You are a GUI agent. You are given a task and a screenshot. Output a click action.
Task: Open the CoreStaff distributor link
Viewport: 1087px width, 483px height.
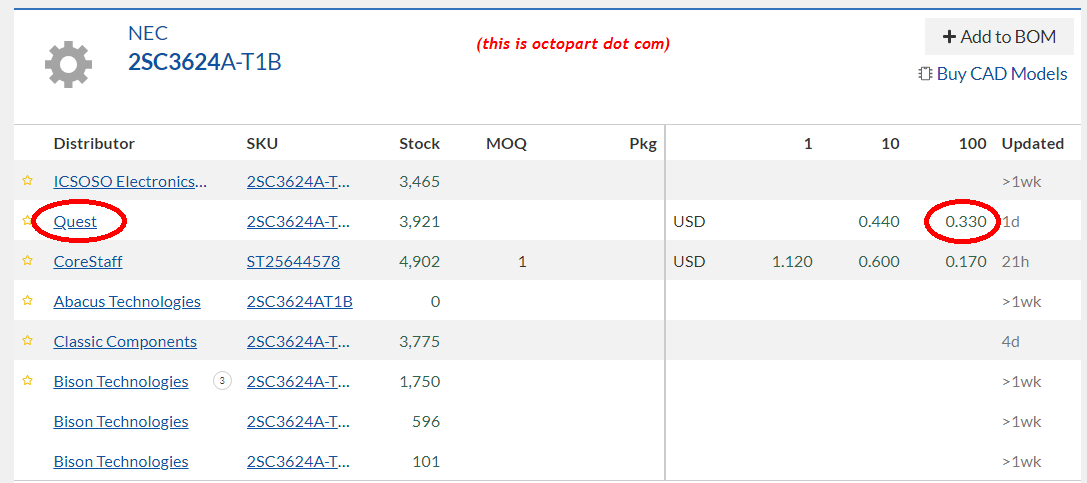88,262
